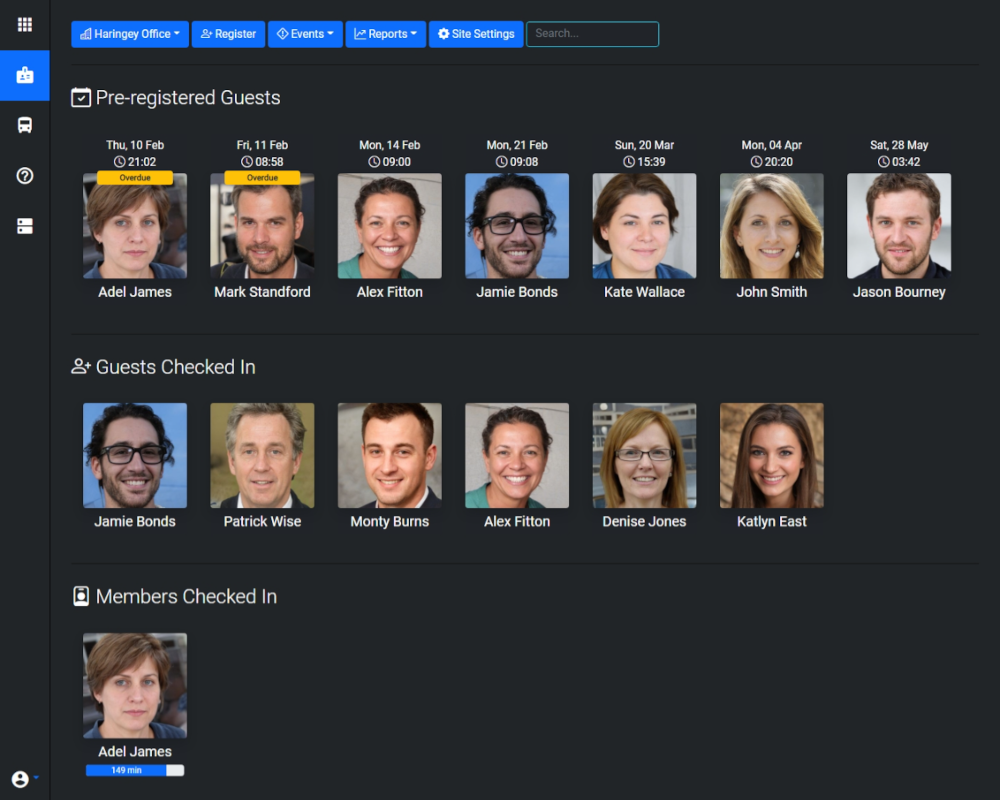The image size is (1000, 800).
Task: Open the Reports dropdown menu
Action: (x=385, y=34)
